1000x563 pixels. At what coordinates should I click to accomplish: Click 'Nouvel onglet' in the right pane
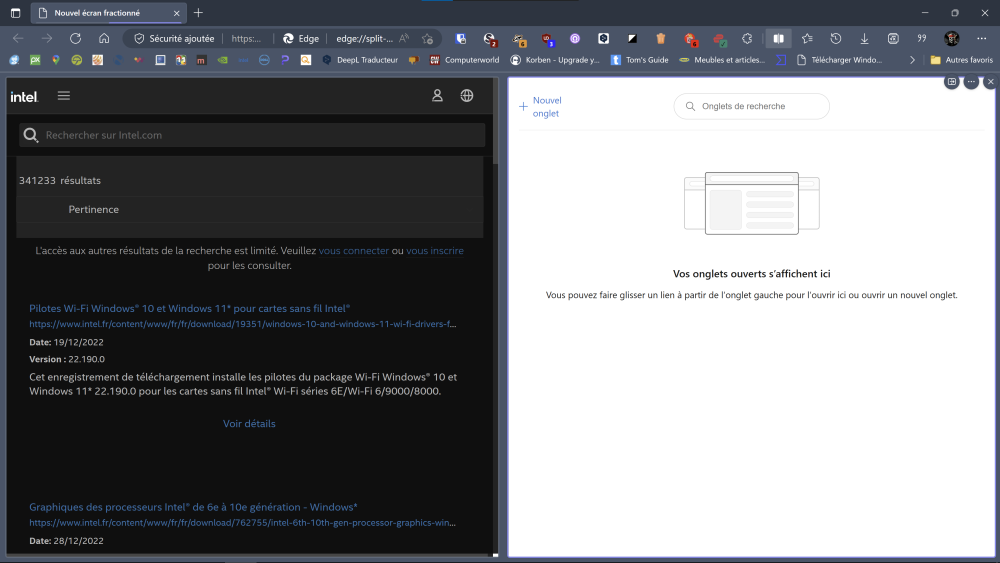click(540, 107)
